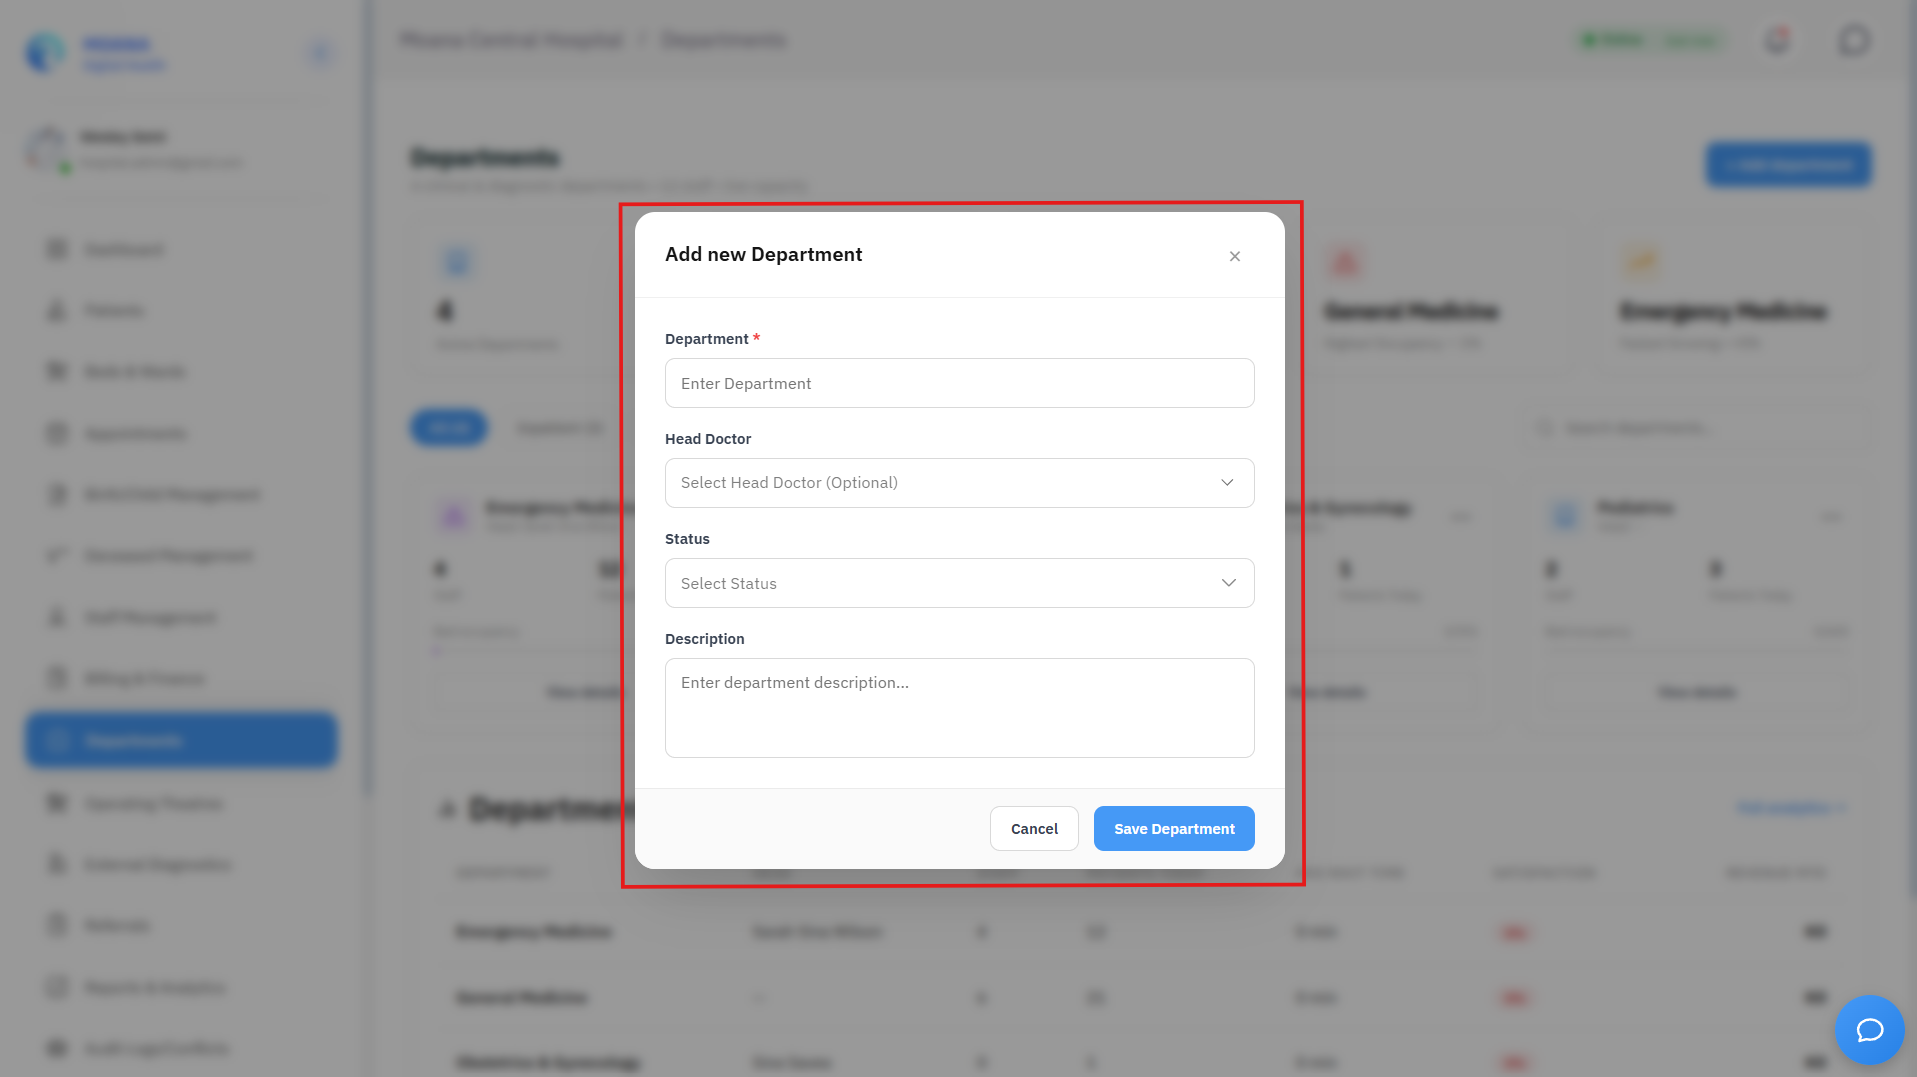
Task: Expand the Status dropdown chevron
Action: click(1228, 583)
